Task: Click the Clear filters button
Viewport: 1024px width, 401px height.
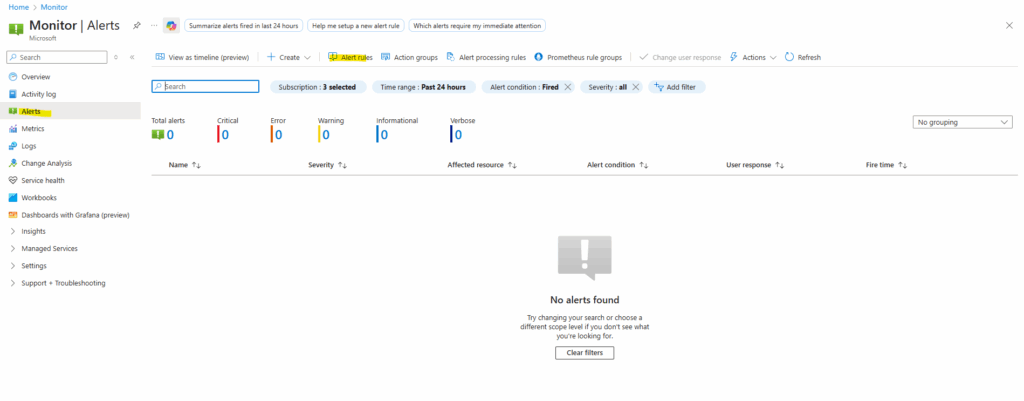Action: pyautogui.click(x=584, y=353)
